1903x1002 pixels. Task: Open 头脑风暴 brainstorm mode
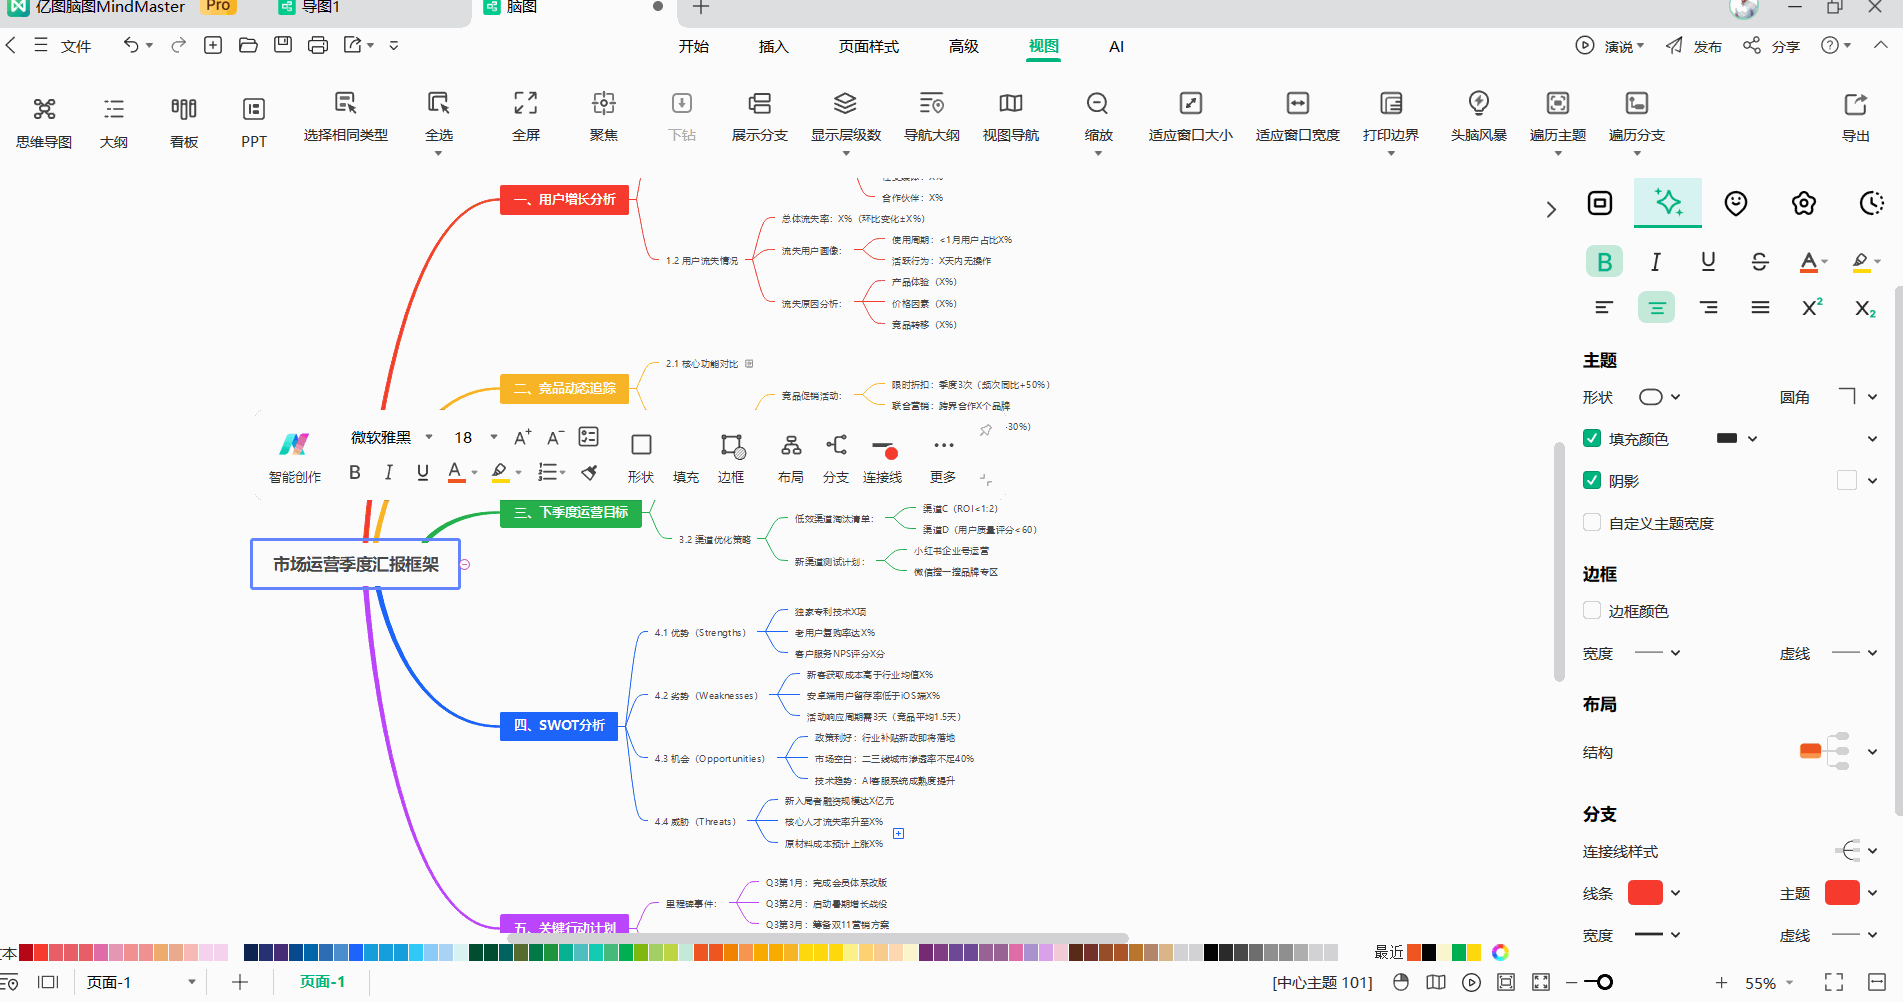1478,104
